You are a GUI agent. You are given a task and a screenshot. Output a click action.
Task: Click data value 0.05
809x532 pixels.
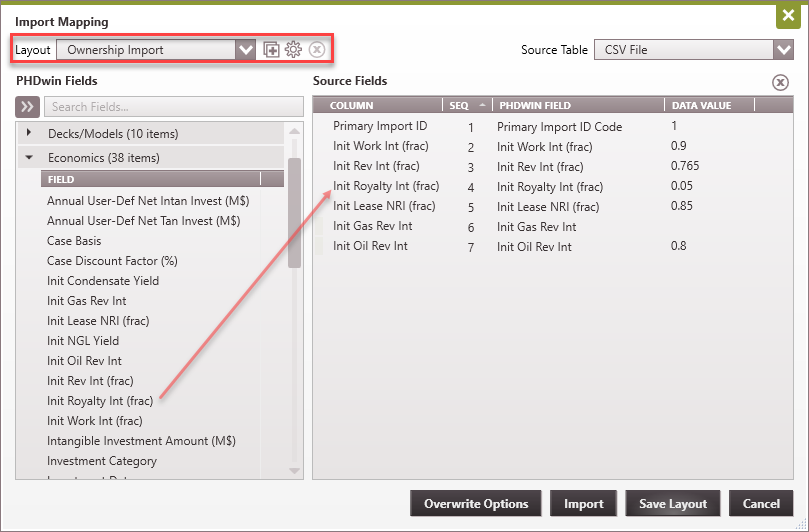pos(682,186)
